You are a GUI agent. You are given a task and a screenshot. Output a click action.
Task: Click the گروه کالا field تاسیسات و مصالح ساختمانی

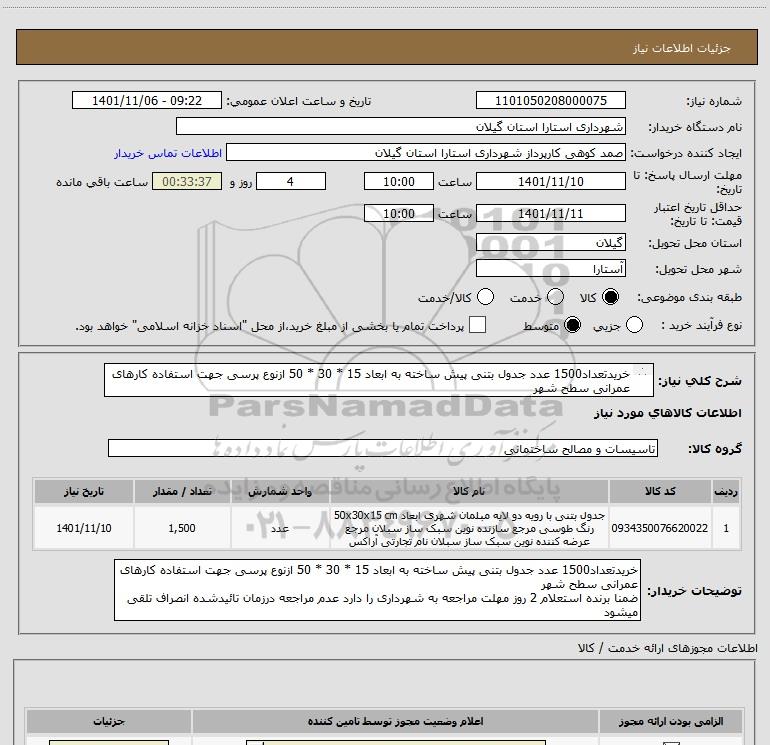click(383, 448)
